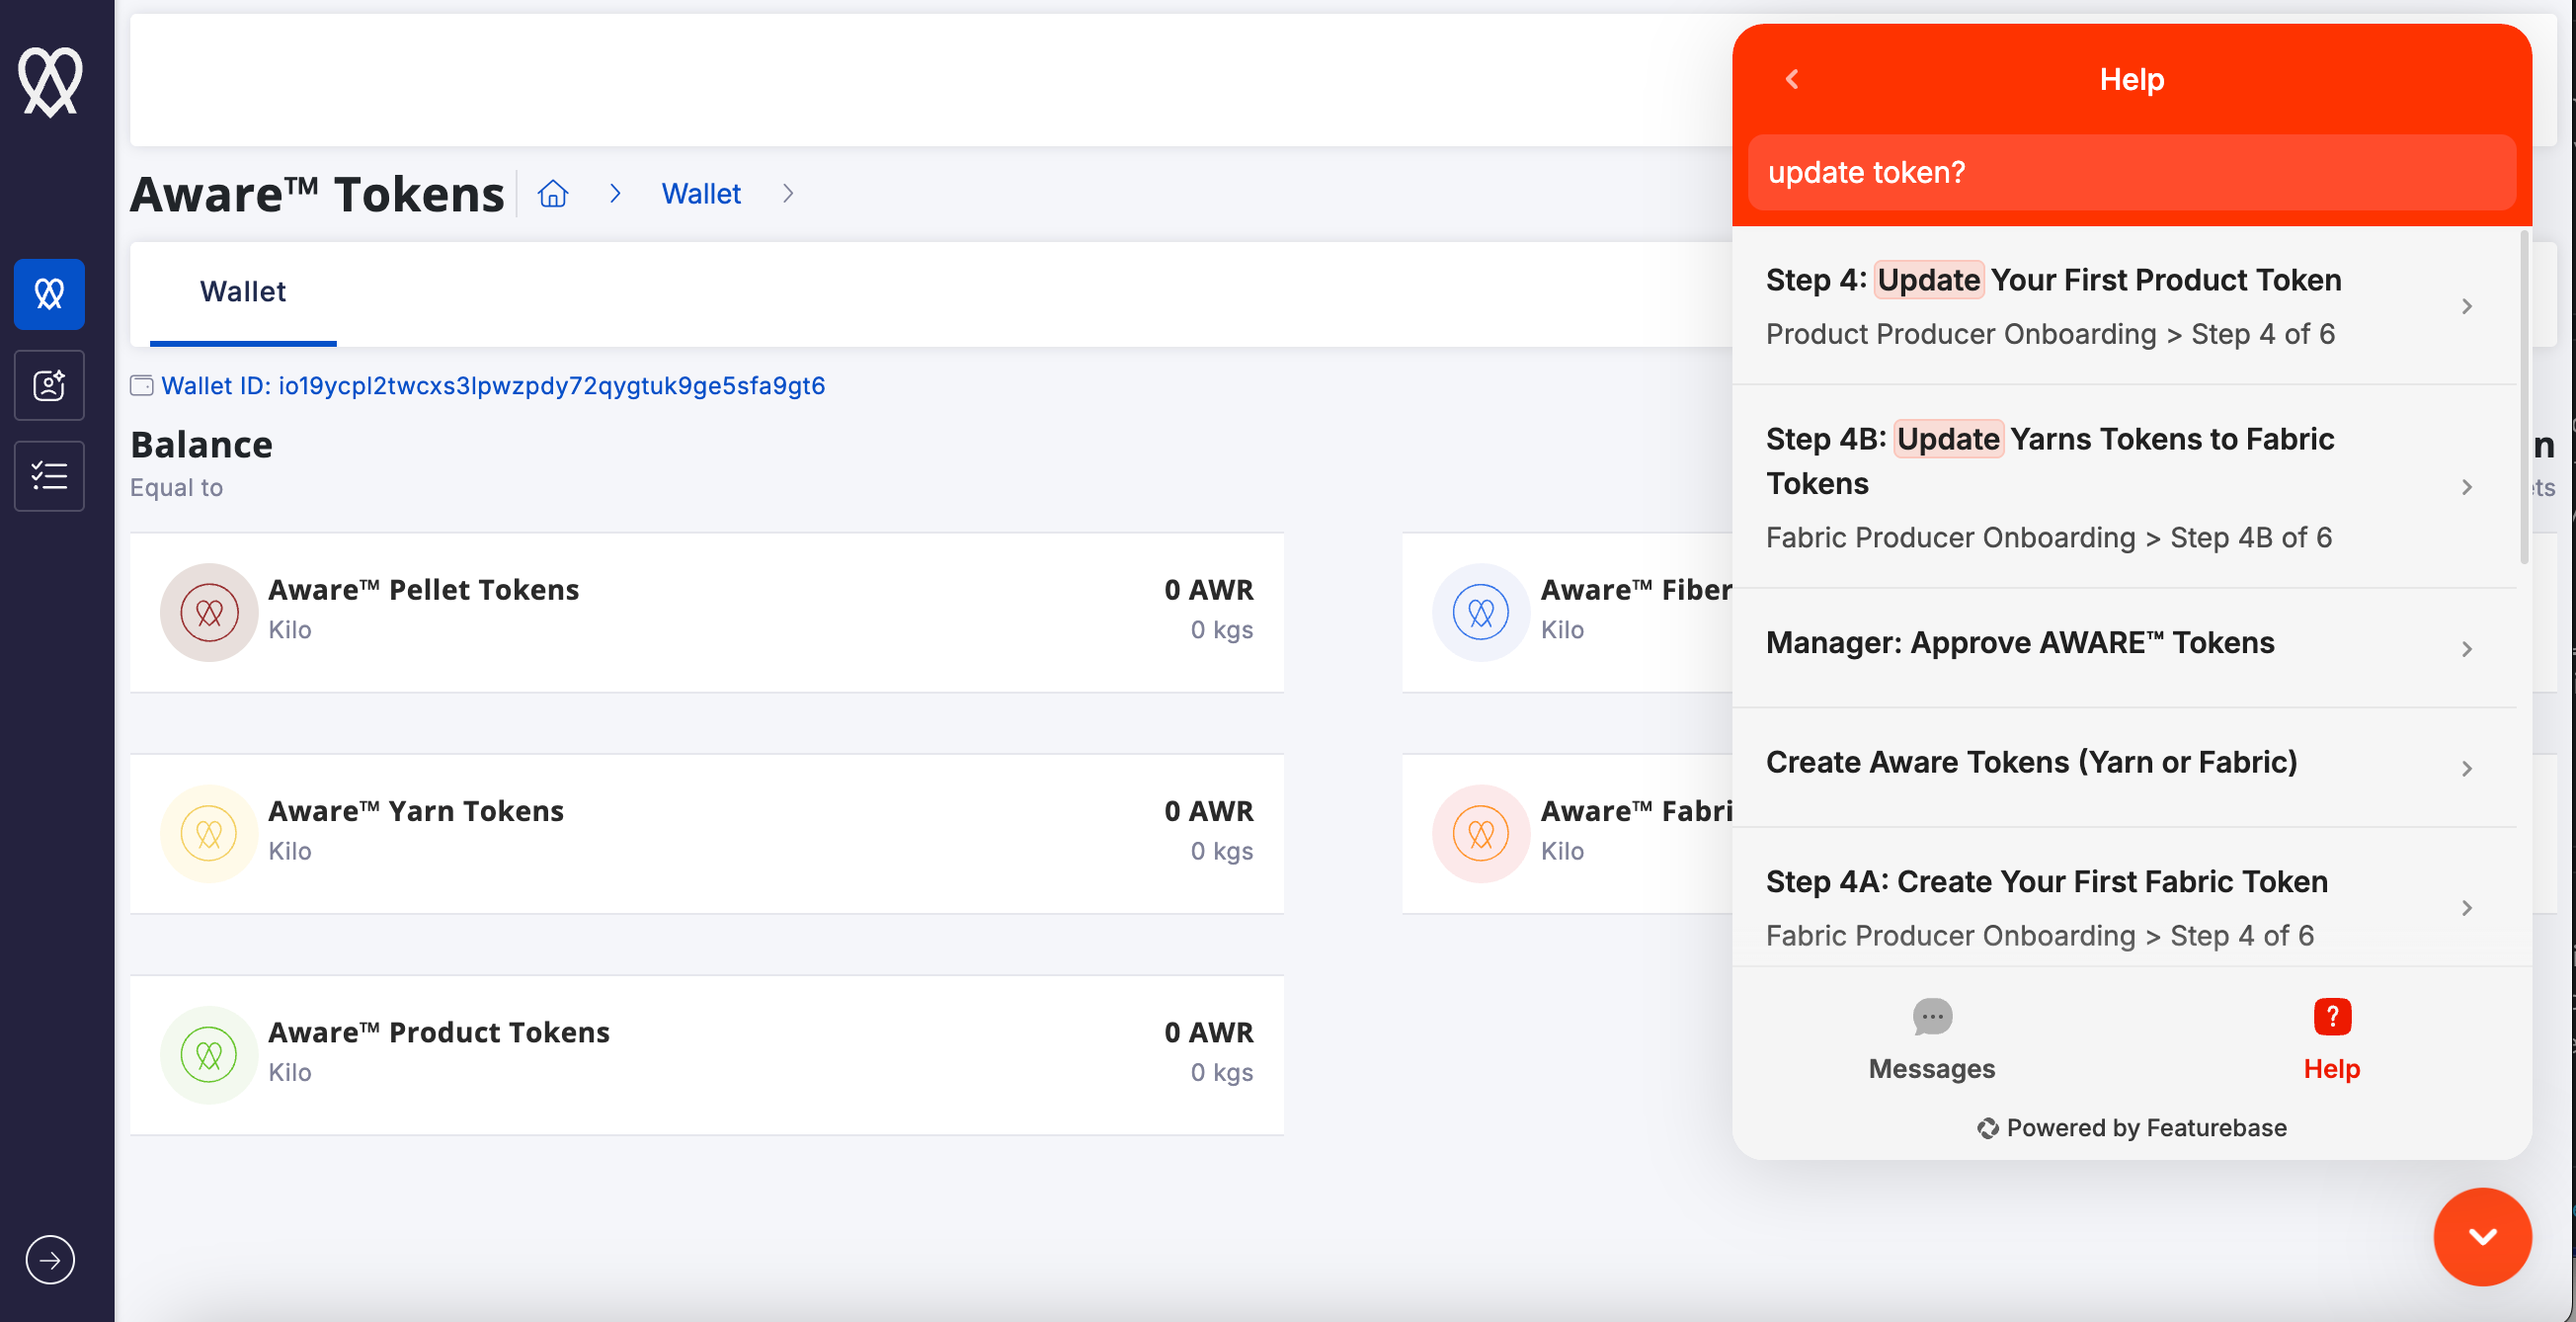
Task: Click the 'Aware™ Yarn Tokens' title
Action: (416, 811)
